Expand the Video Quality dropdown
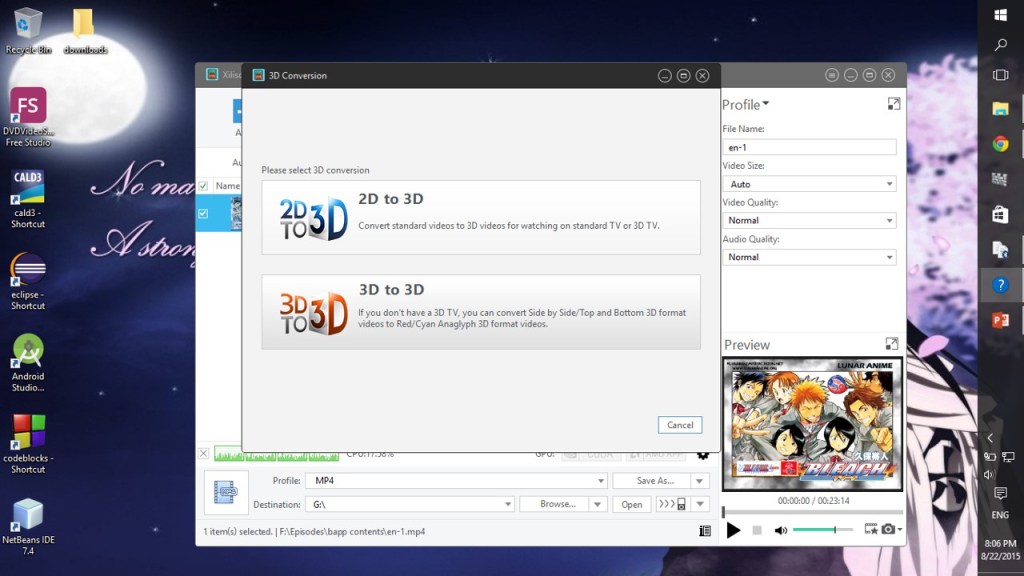The image size is (1024, 576). [x=809, y=220]
